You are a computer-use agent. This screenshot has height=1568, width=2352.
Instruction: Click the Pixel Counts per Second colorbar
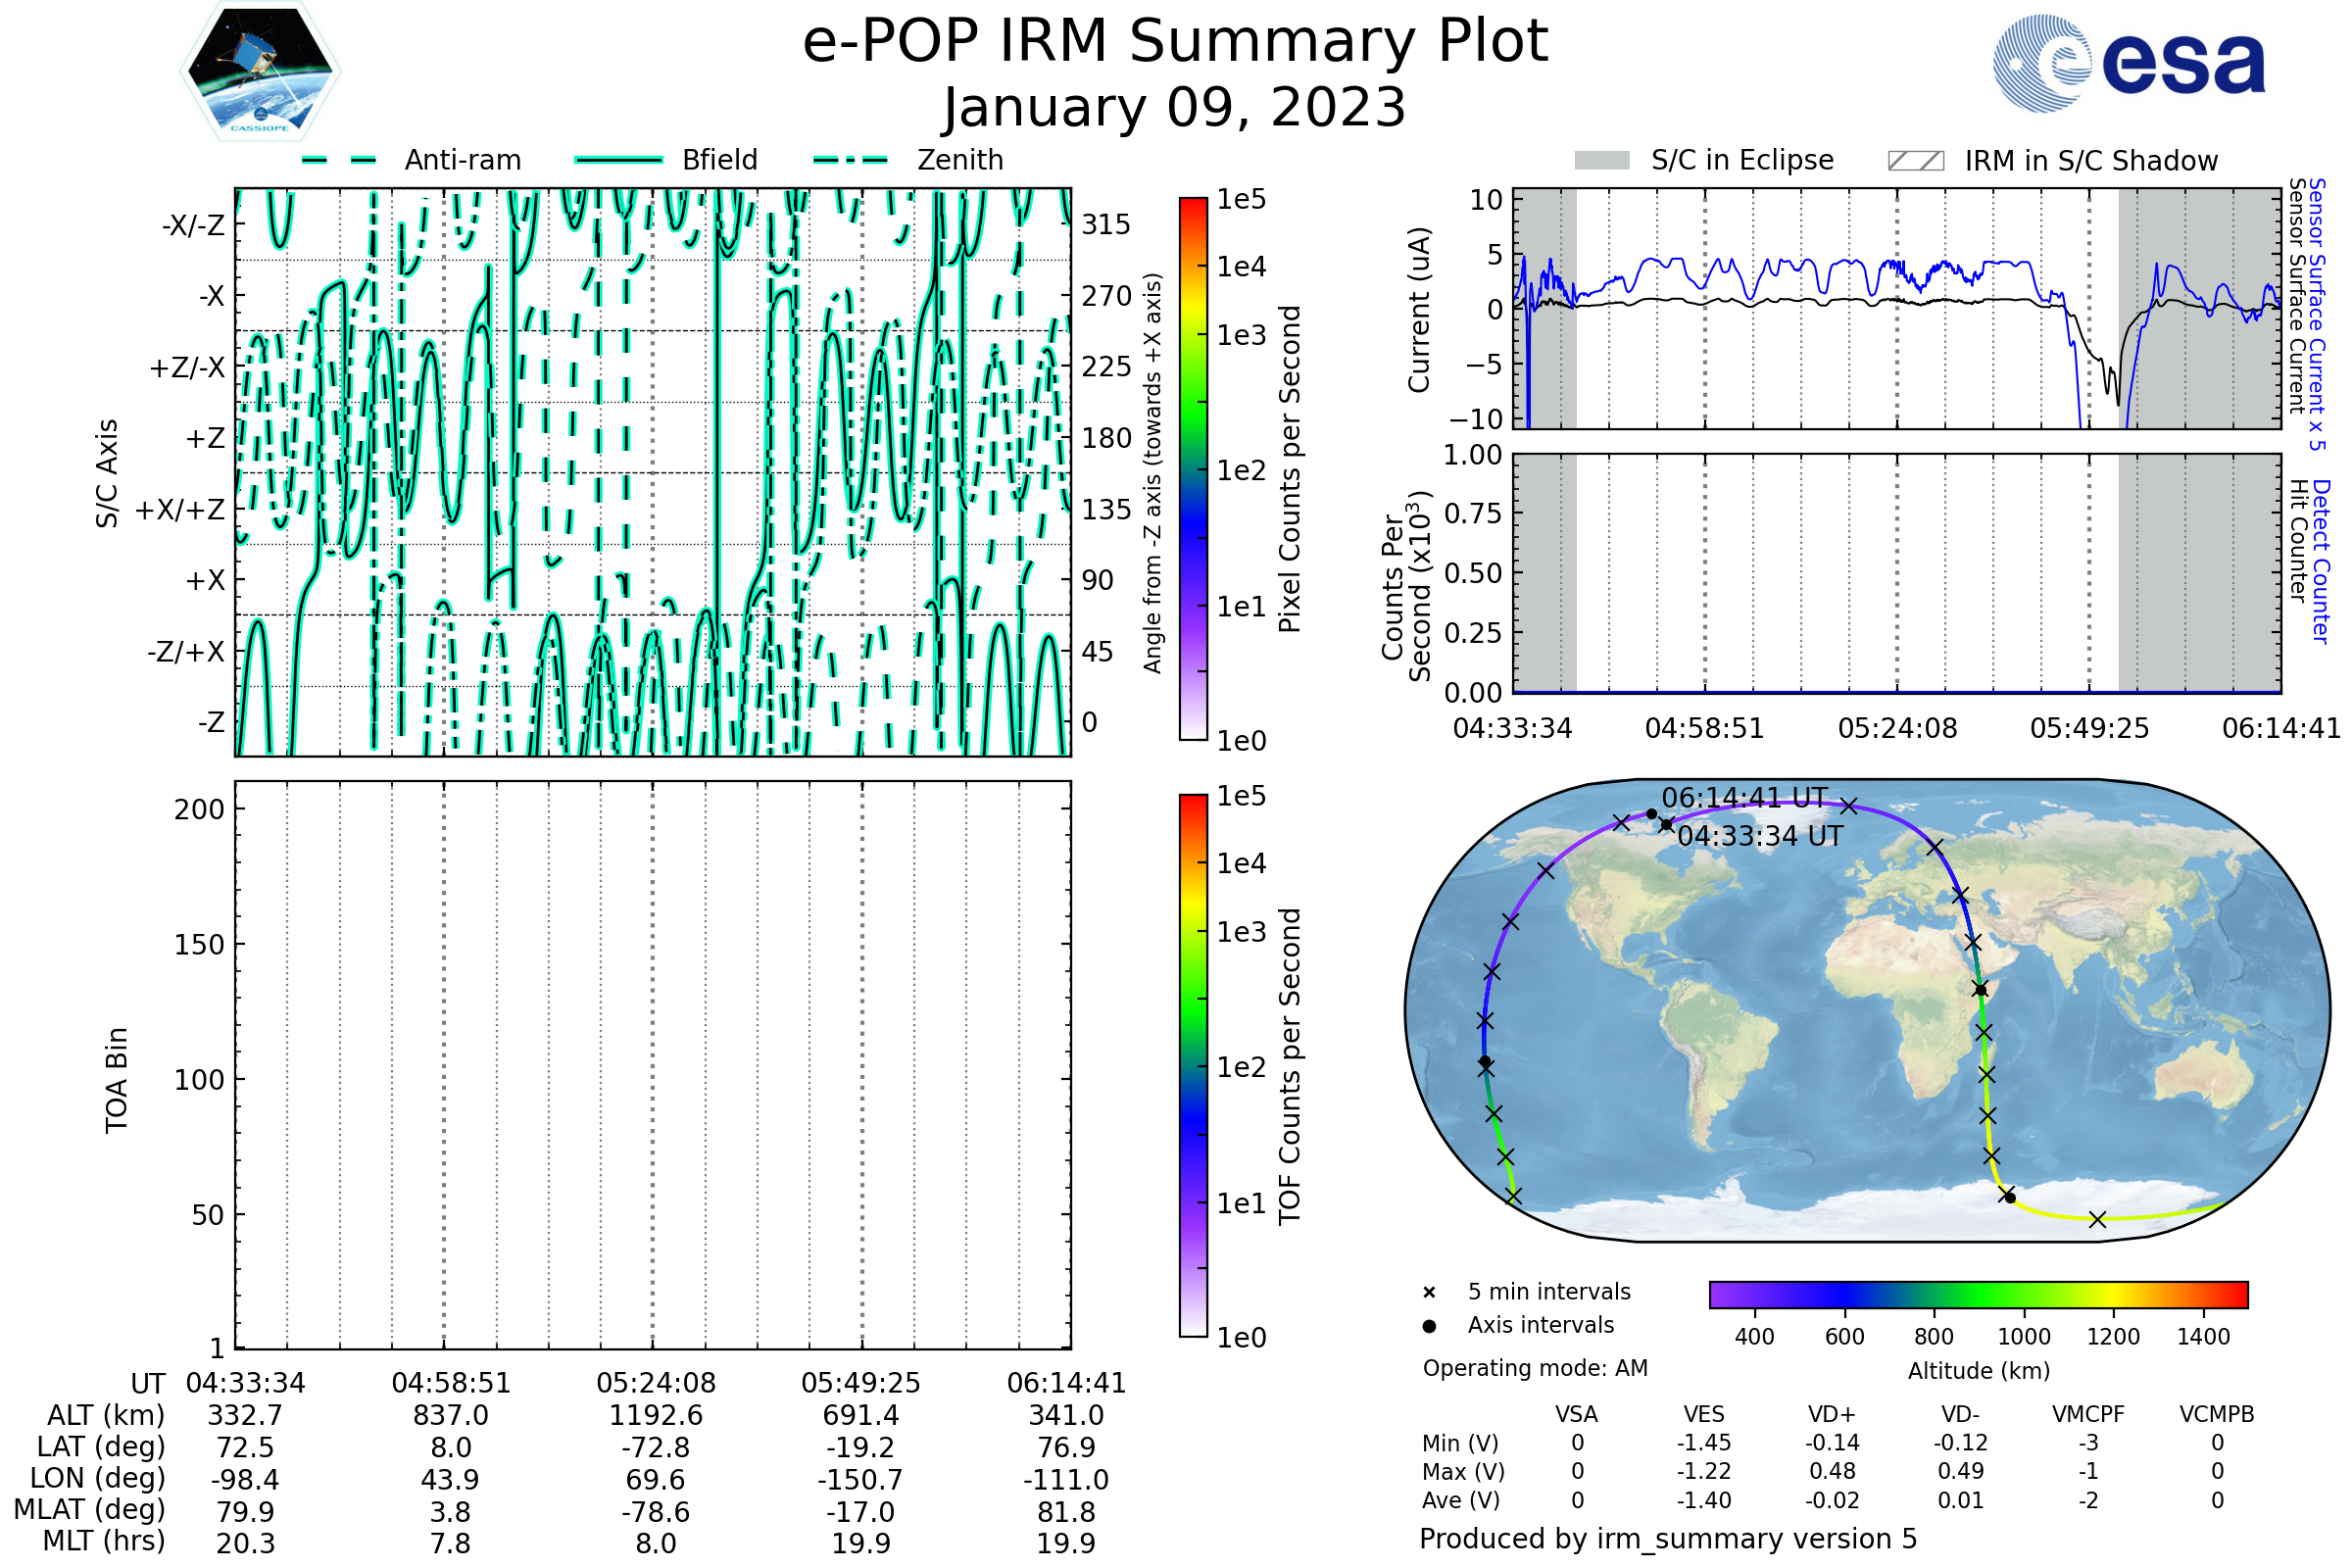[x=1193, y=469]
